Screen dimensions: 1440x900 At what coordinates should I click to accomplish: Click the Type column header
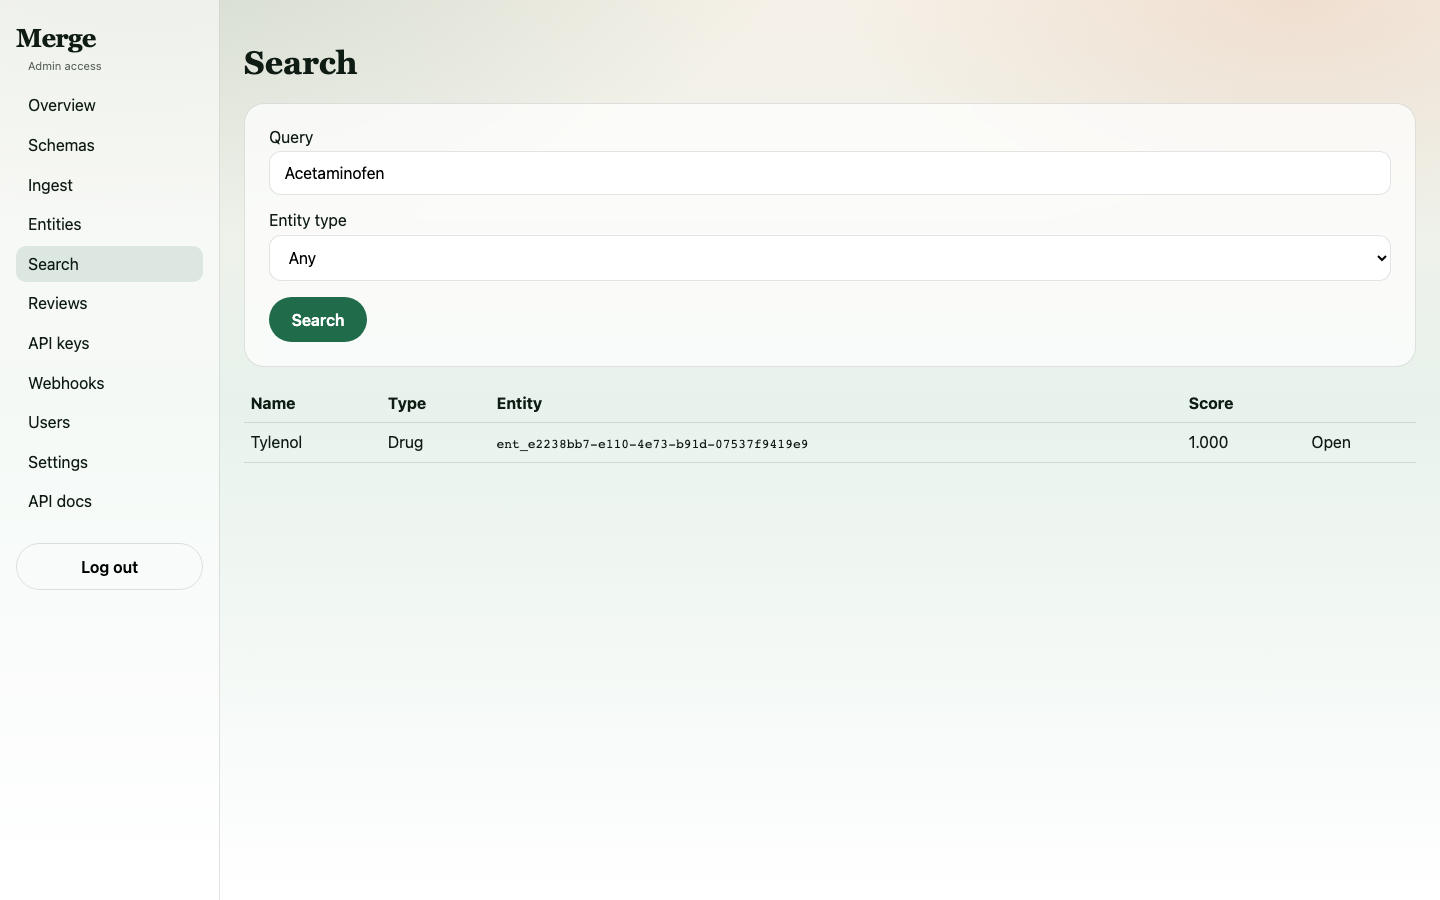pyautogui.click(x=407, y=403)
